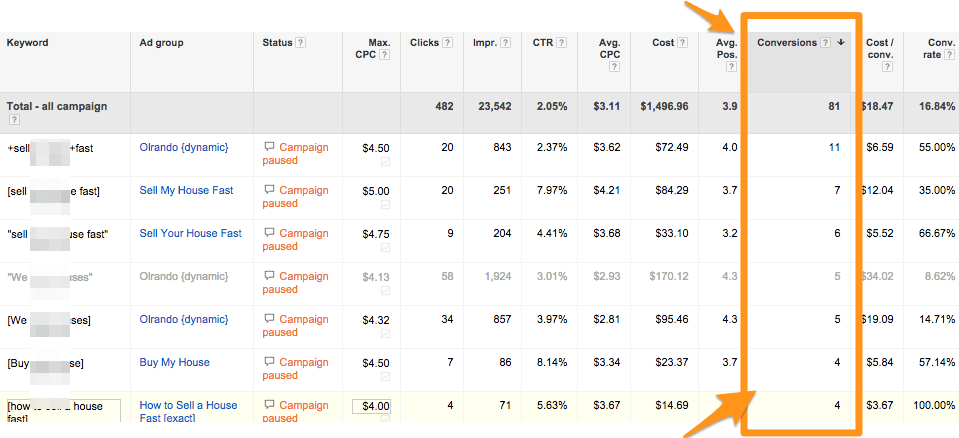Toggle the Conversions sort arrow
The height and width of the screenshot is (438, 959).
841,43
